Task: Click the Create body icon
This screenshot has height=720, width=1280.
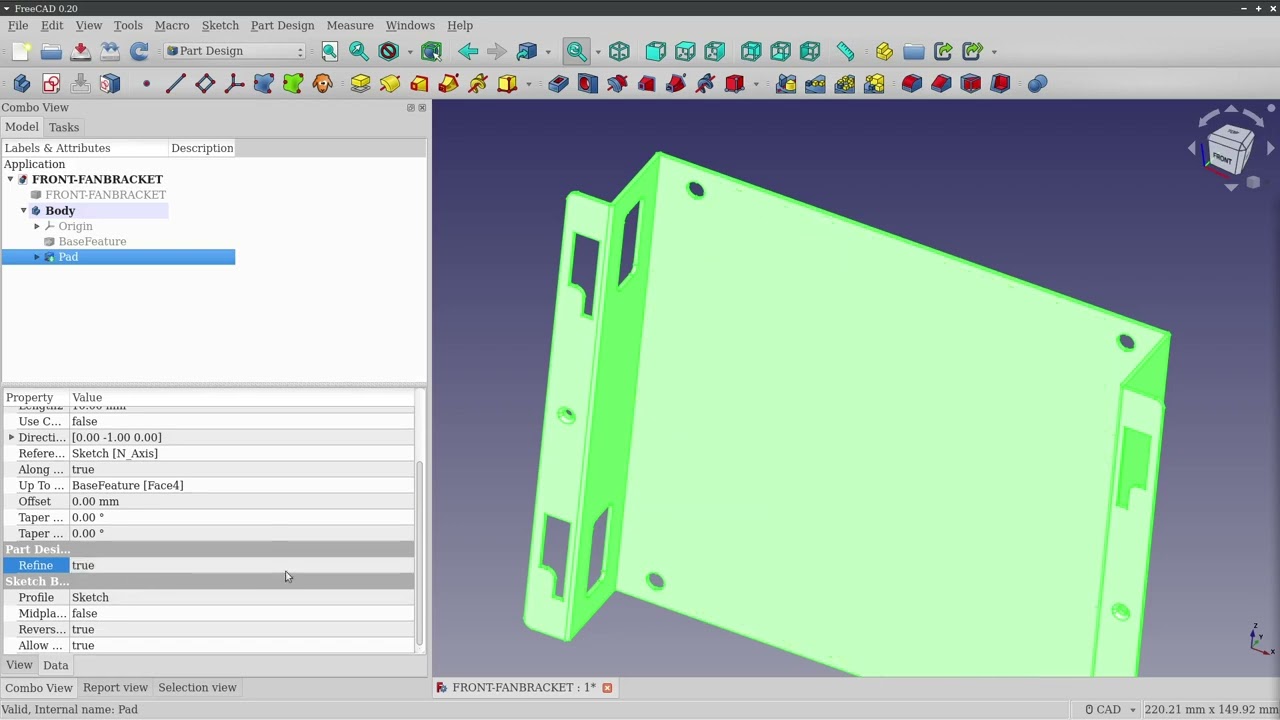Action: click(22, 84)
